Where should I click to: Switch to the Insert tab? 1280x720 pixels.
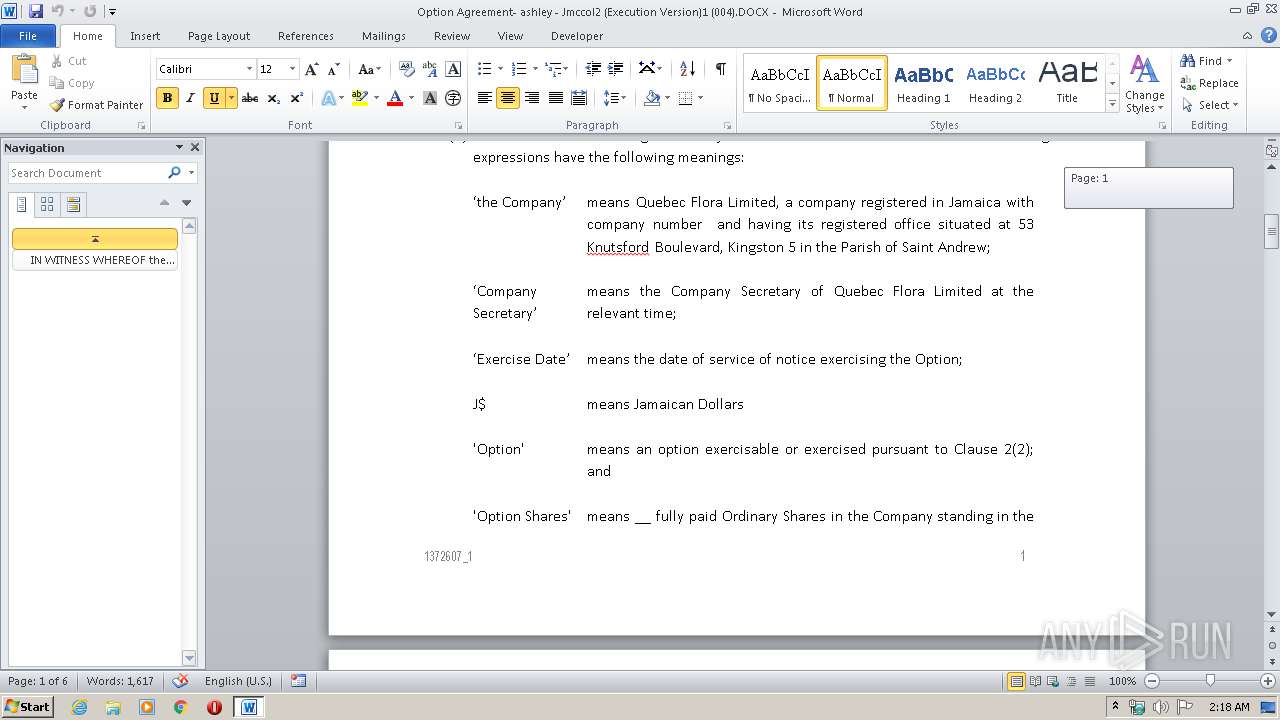[x=145, y=36]
